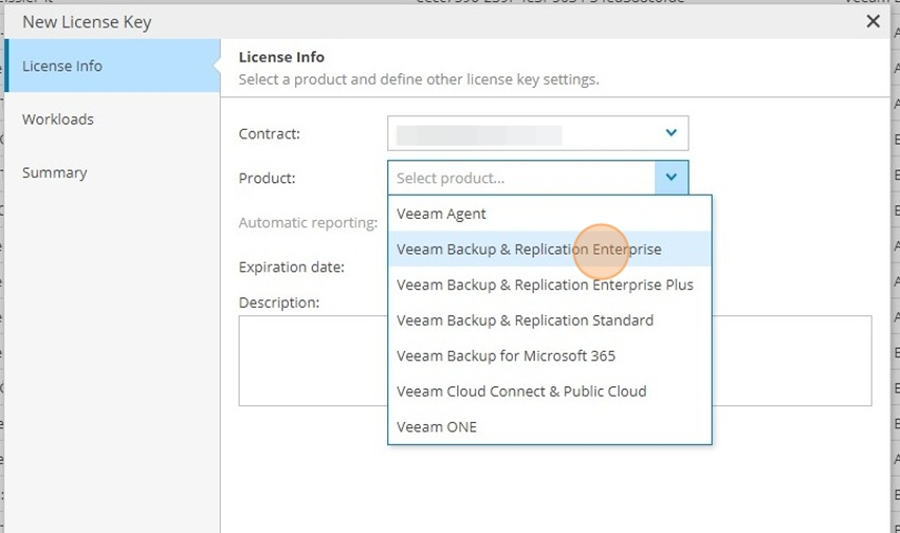Select Veeam Backup & Replication Enterprise

click(x=550, y=249)
